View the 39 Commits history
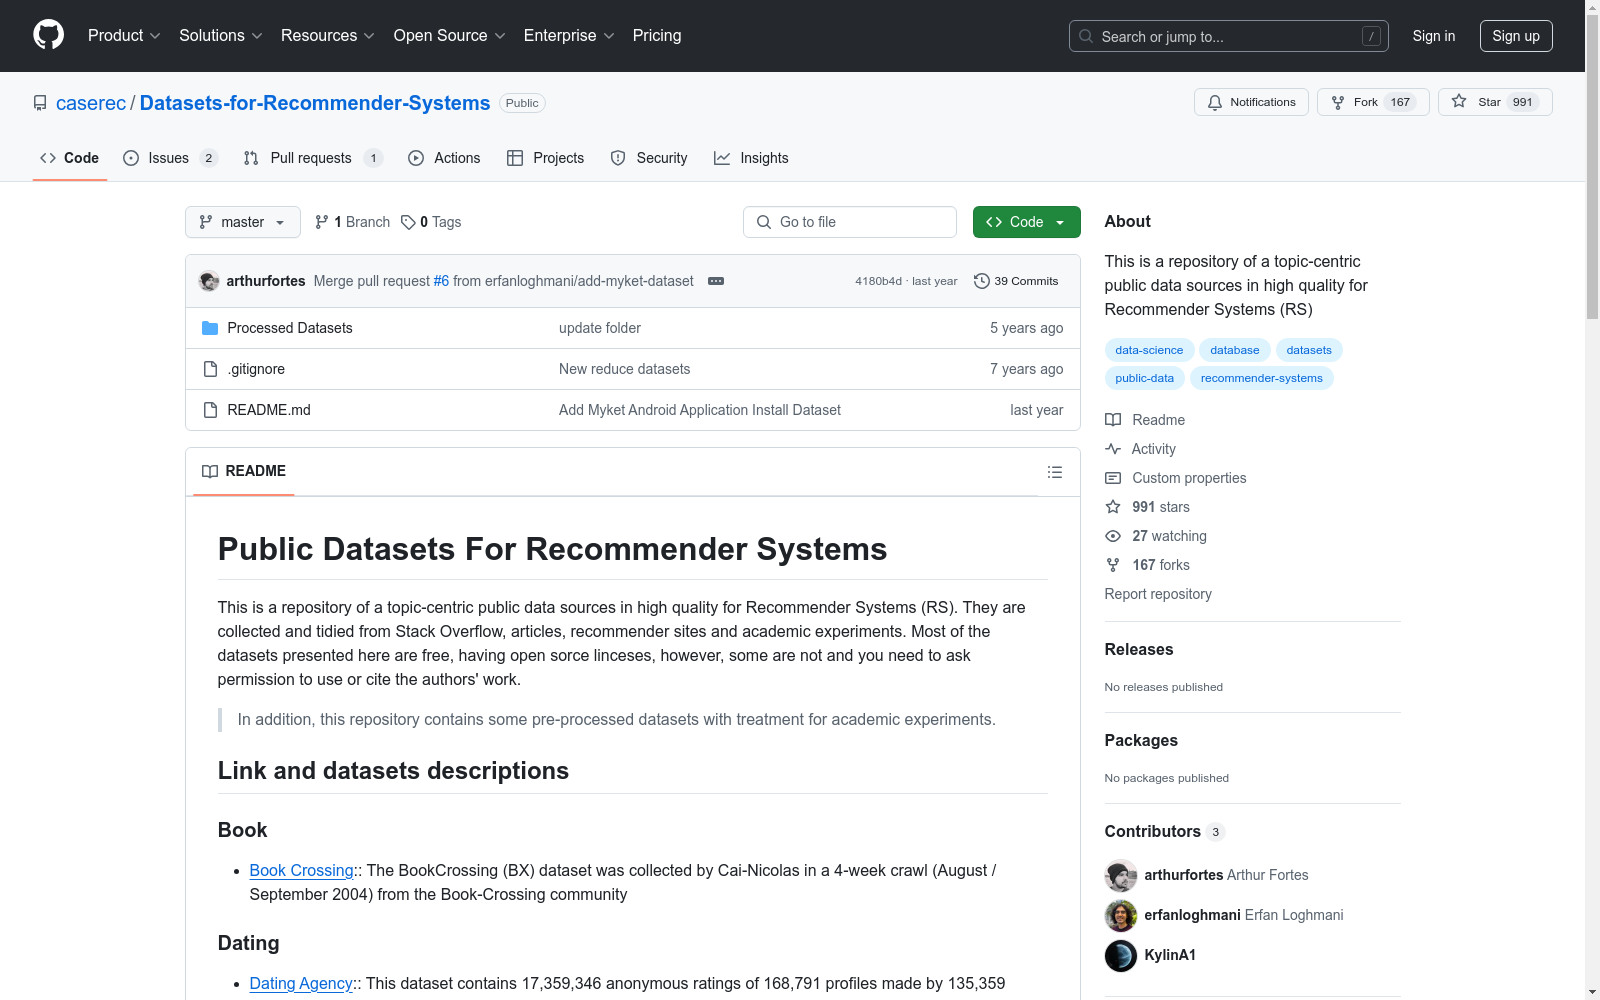The height and width of the screenshot is (1000, 1600). point(1016,281)
